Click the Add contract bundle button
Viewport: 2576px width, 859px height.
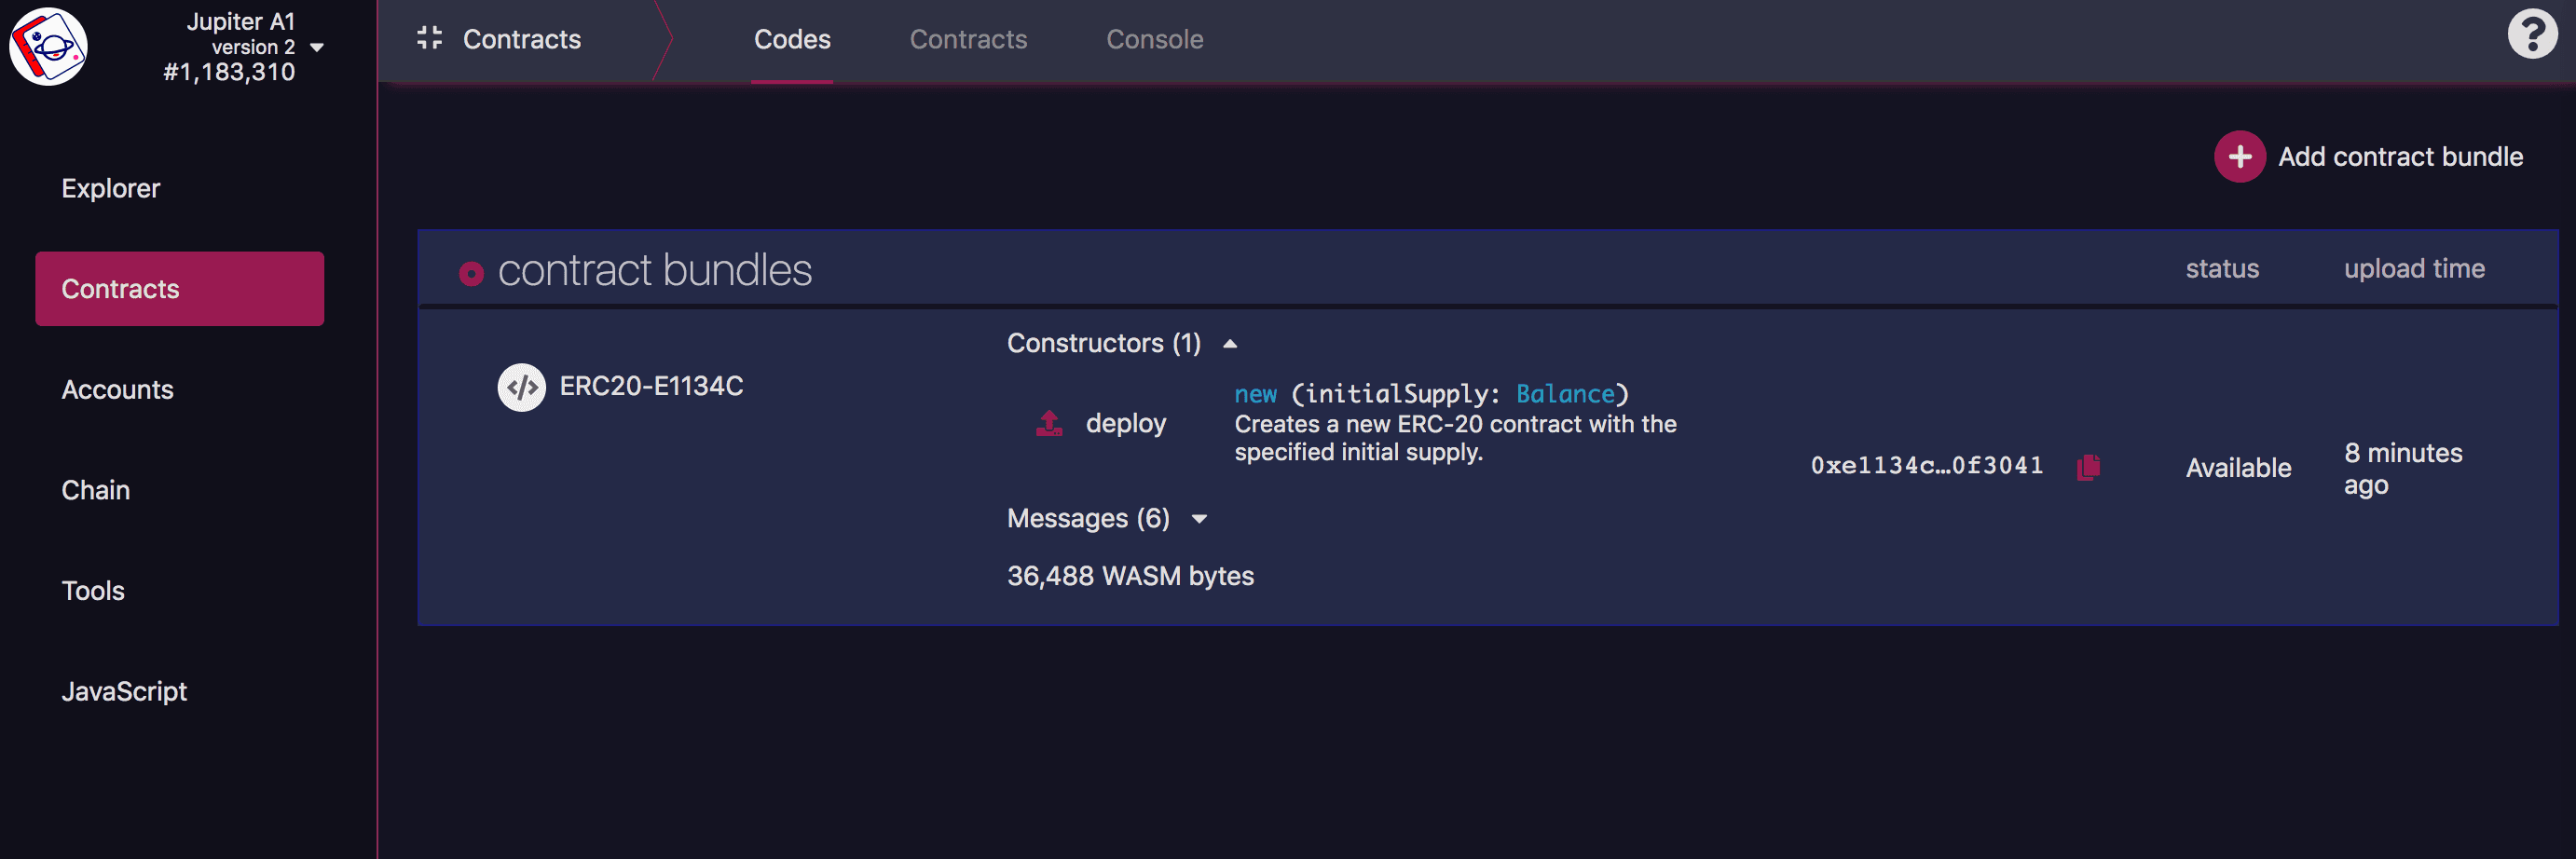[2399, 157]
